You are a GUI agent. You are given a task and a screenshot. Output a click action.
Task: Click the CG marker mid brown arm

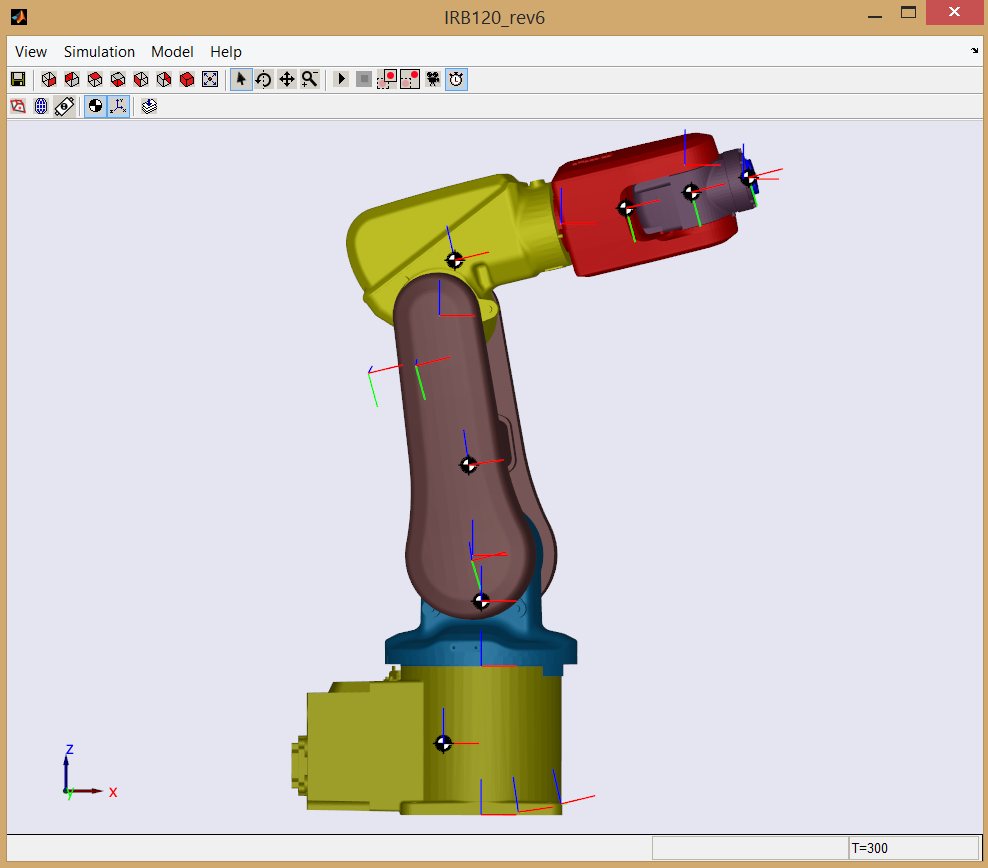click(468, 465)
